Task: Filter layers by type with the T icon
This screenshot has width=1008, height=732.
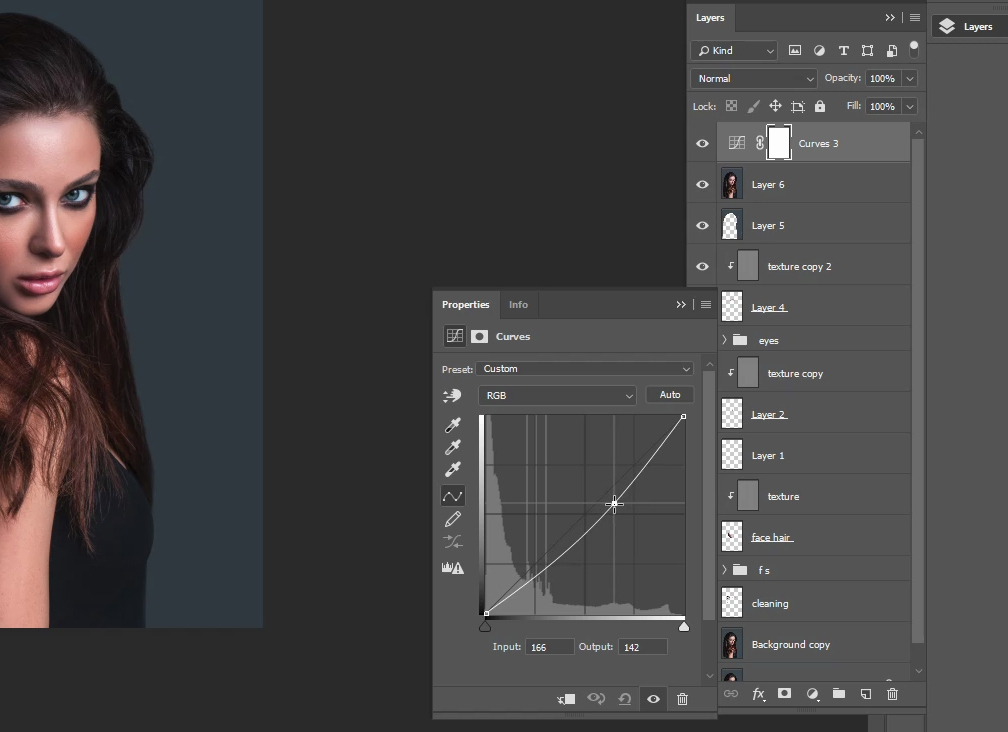Action: tap(843, 50)
